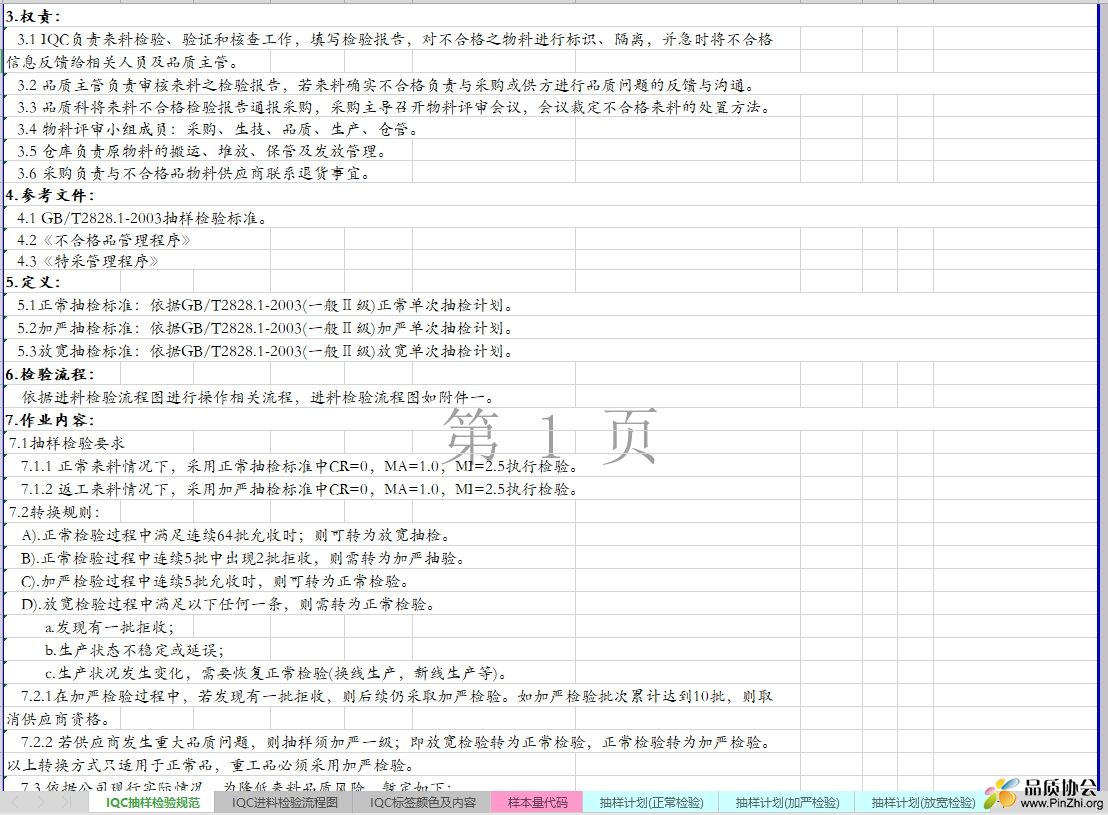1108x815 pixels.
Task: Select the cell 4.3《特采管理程序》
Action: pyautogui.click(x=88, y=262)
